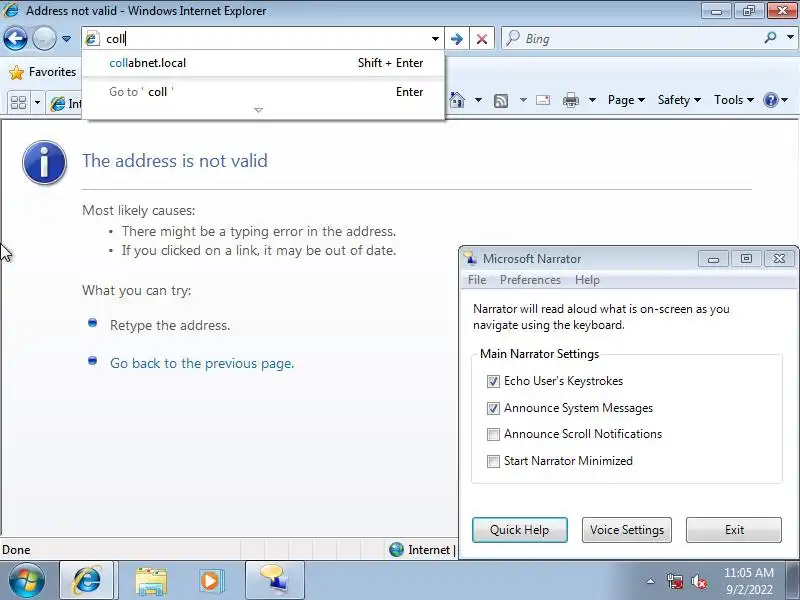
Task: Click the RSS Feeds icon
Action: pos(501,101)
